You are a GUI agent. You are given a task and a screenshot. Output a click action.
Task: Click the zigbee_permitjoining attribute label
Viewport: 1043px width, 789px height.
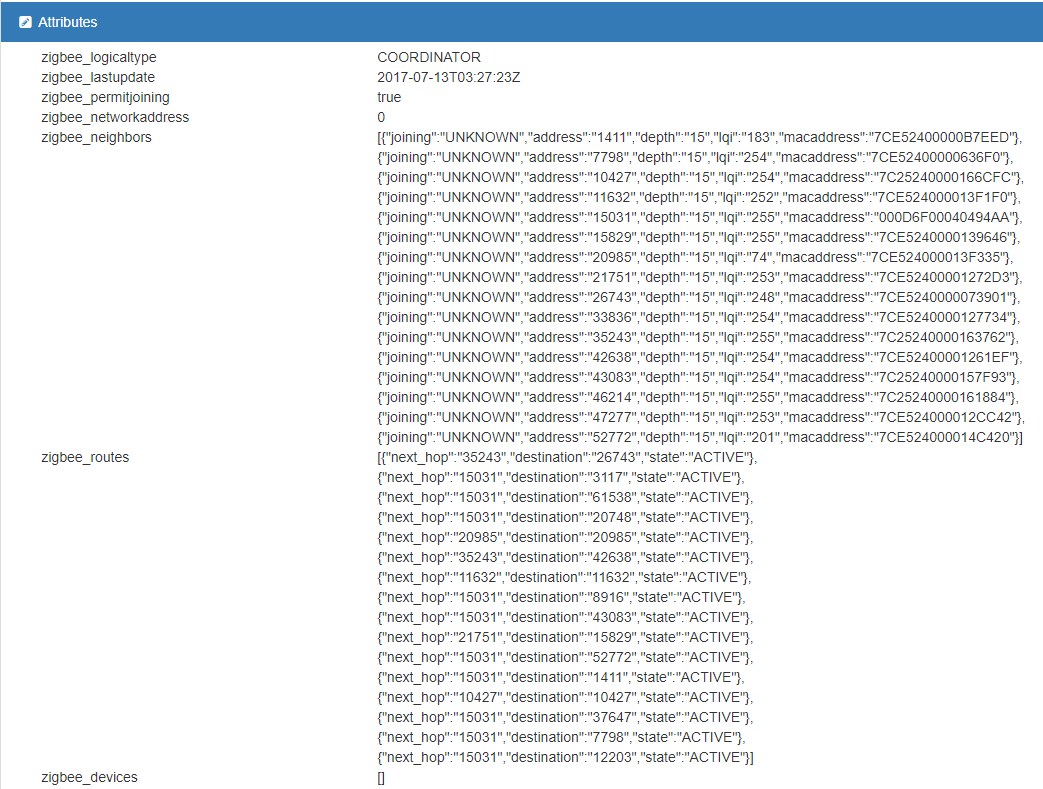105,97
